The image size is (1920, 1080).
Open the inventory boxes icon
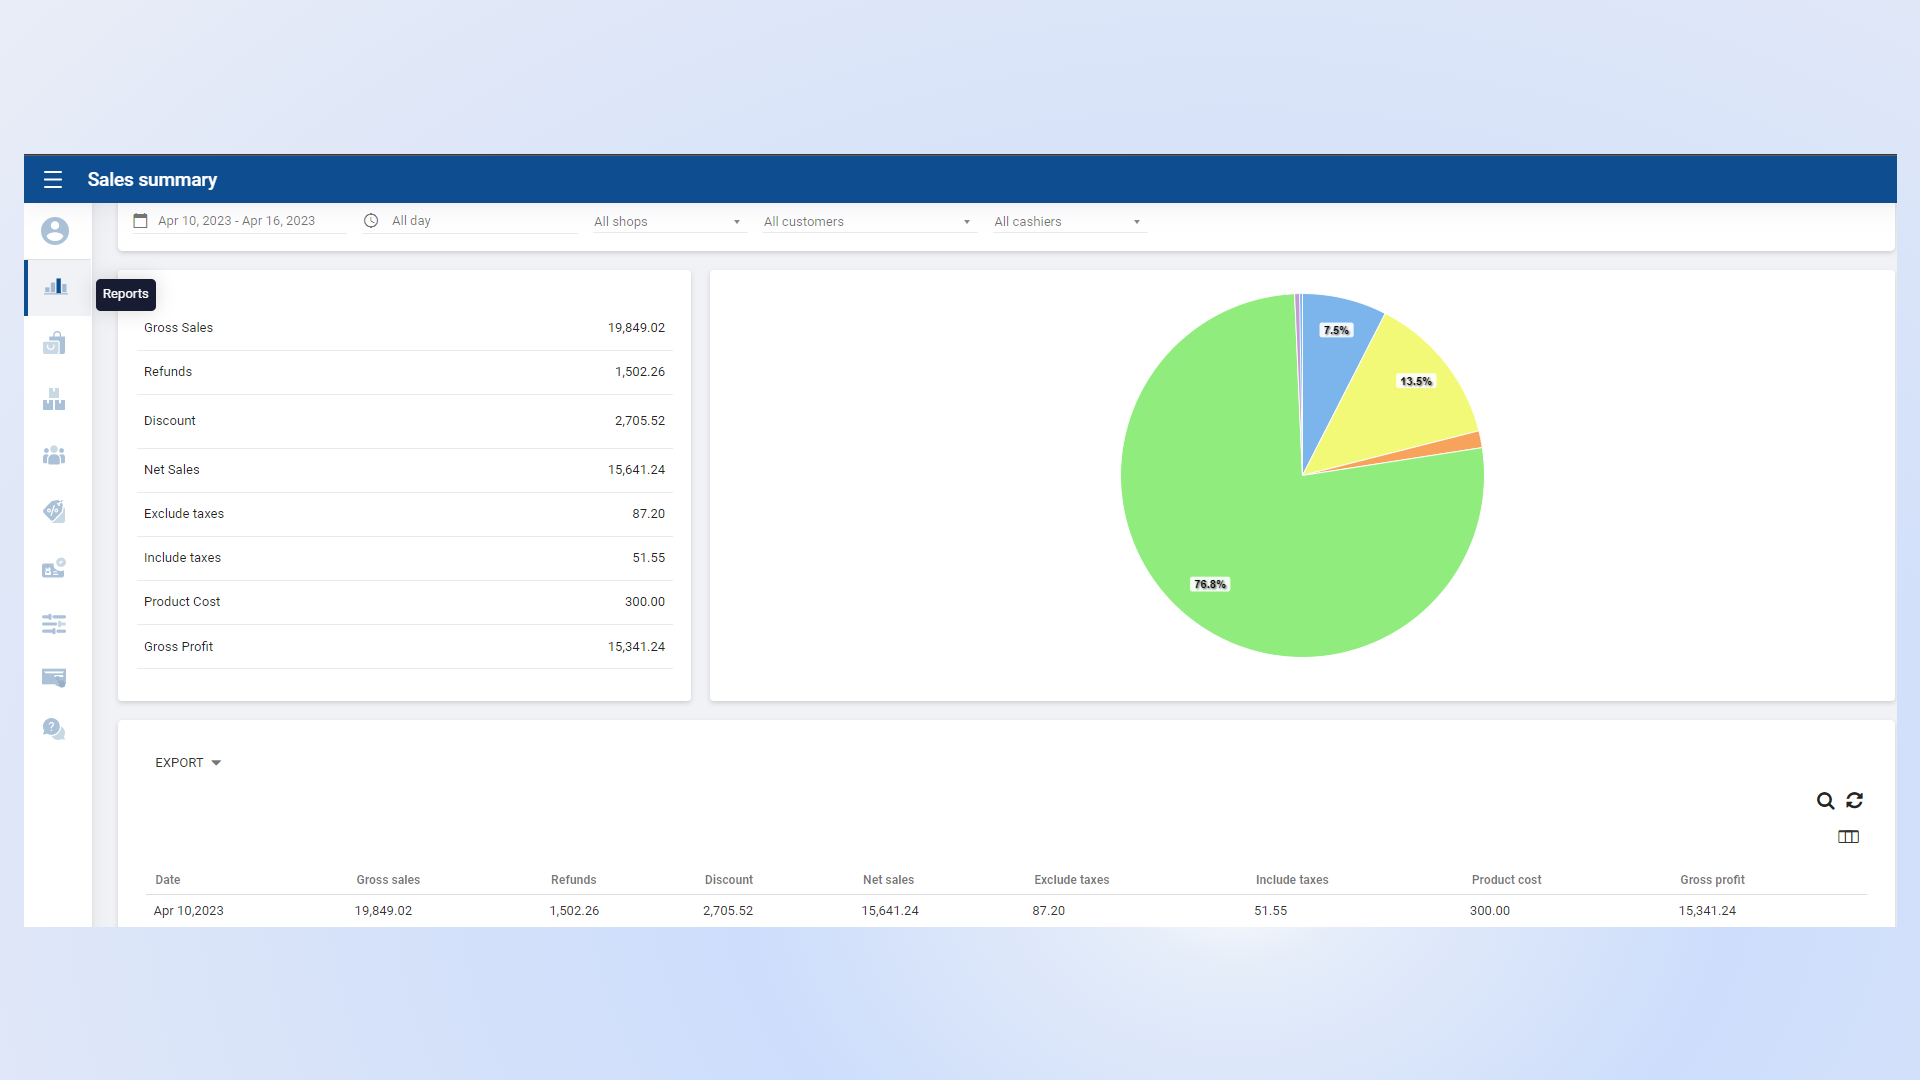(54, 400)
